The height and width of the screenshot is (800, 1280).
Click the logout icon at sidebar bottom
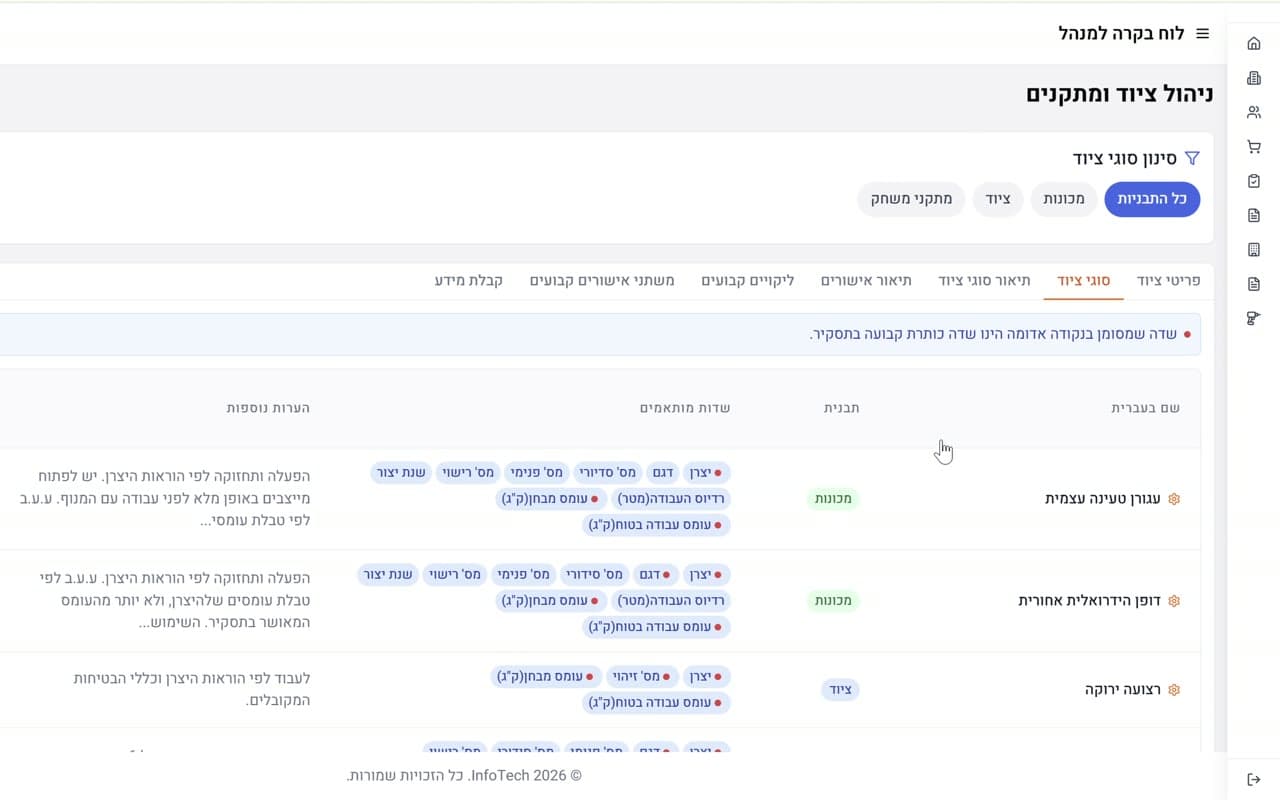coord(1254,780)
